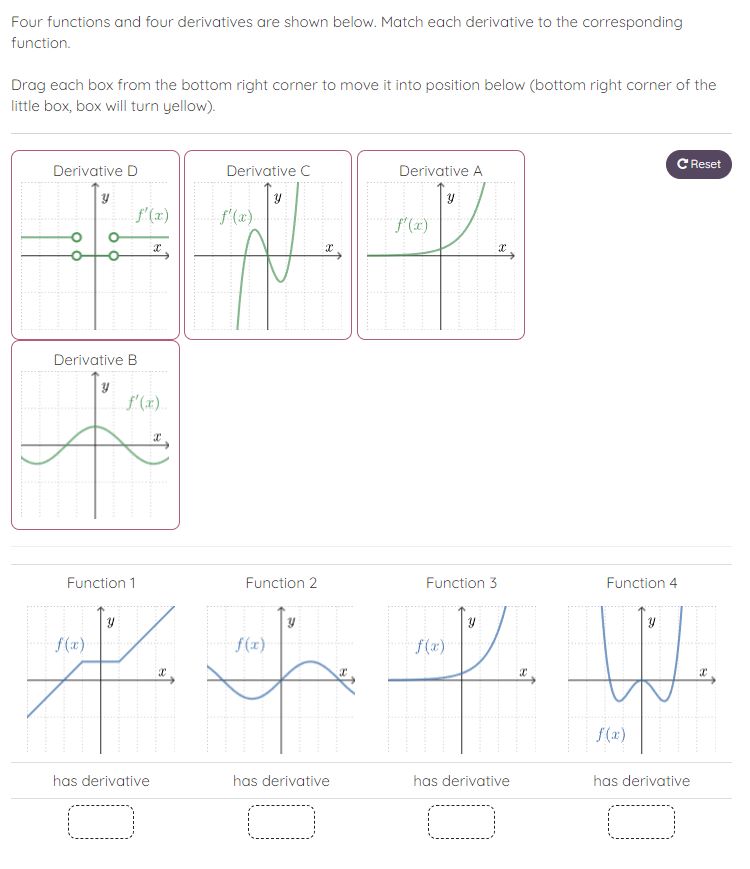
Task: Select the Derivative C graph box
Action: tap(267, 245)
